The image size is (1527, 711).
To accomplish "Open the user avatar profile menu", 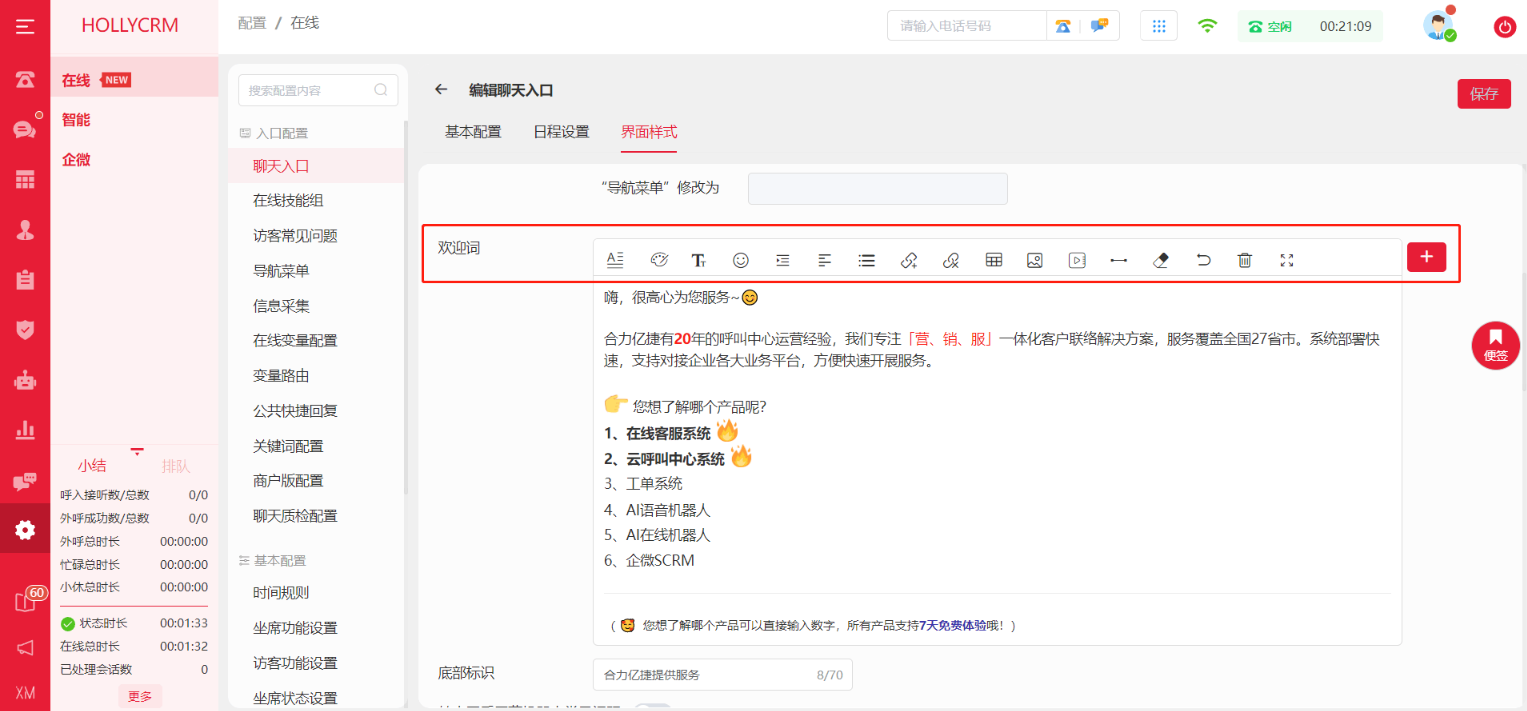I will pyautogui.click(x=1438, y=26).
